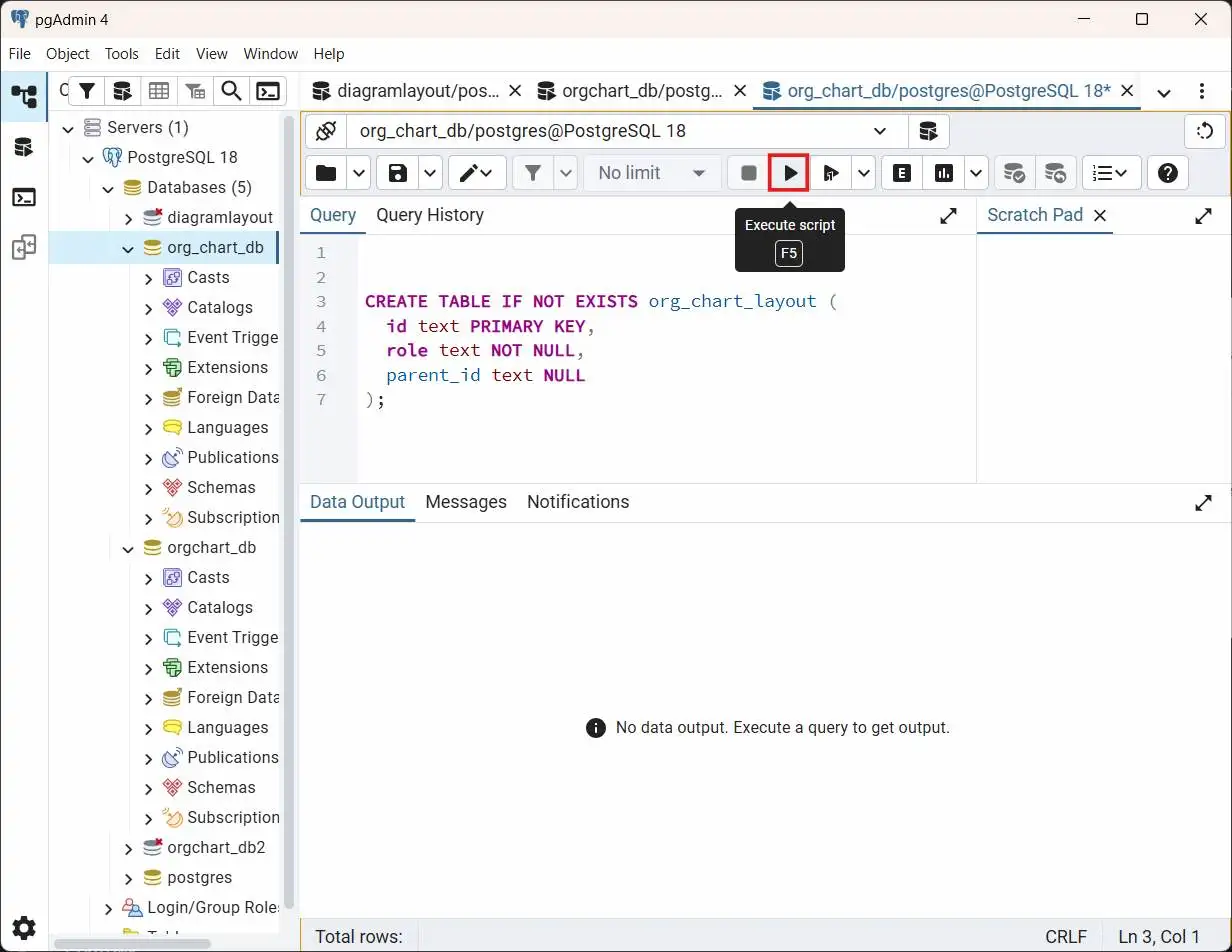Run the query with Execute script button

pyautogui.click(x=789, y=173)
